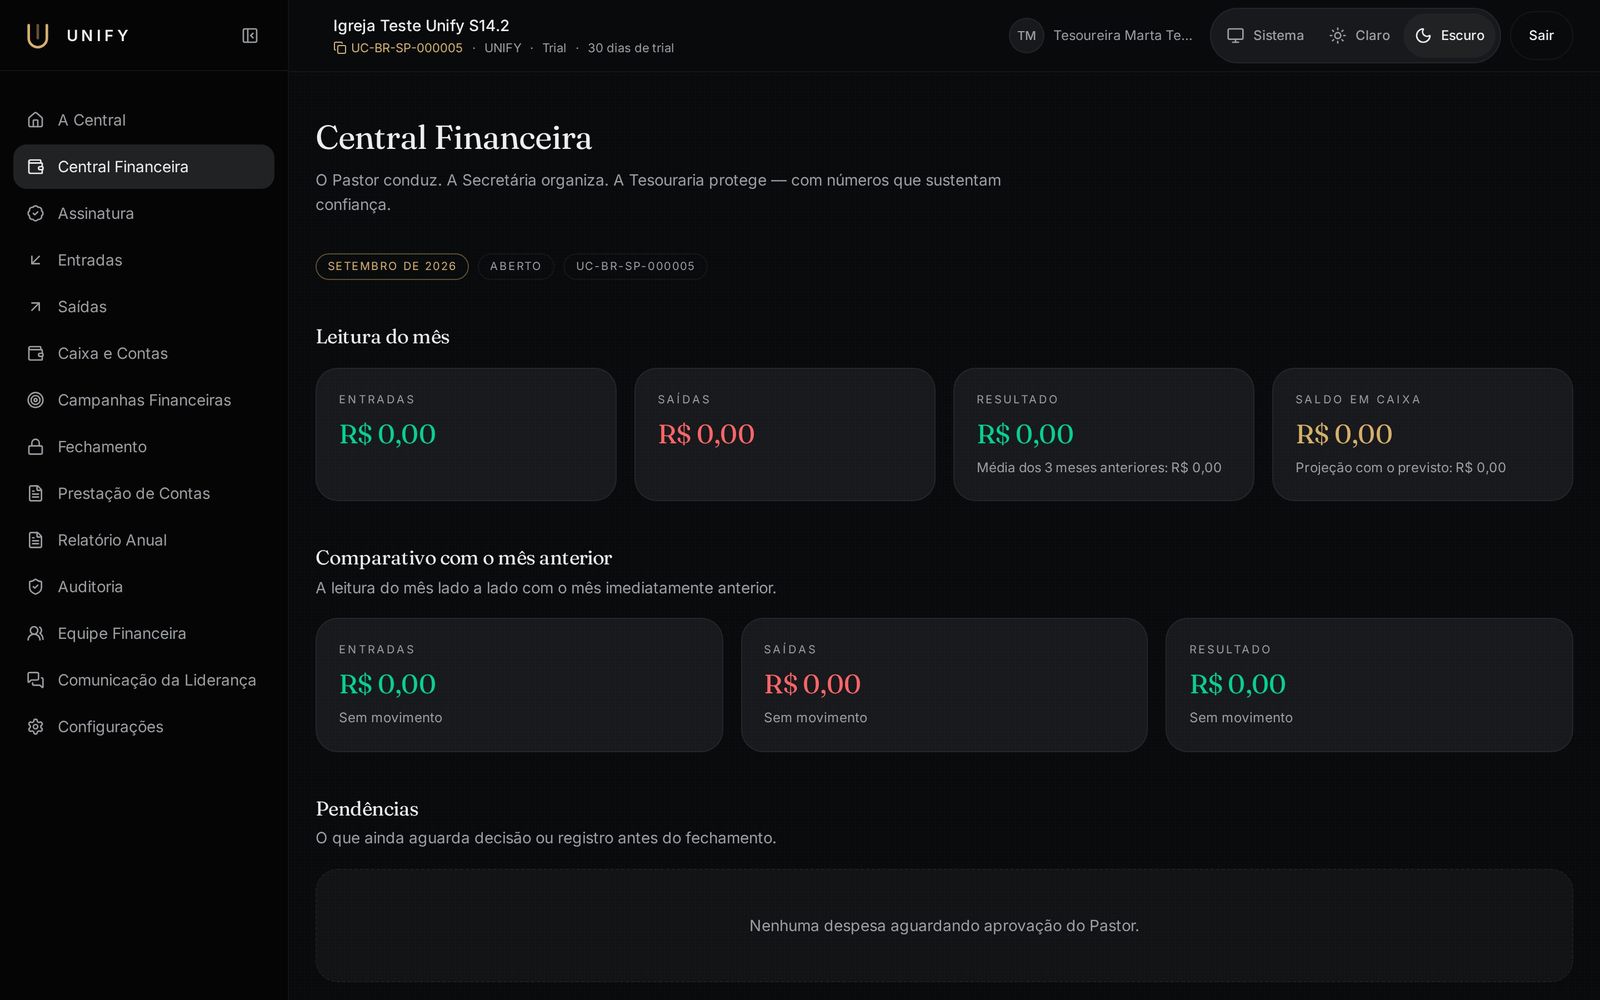Click 'Igreja Teste Unify S14.2' title
The height and width of the screenshot is (1000, 1600).
[x=421, y=25]
